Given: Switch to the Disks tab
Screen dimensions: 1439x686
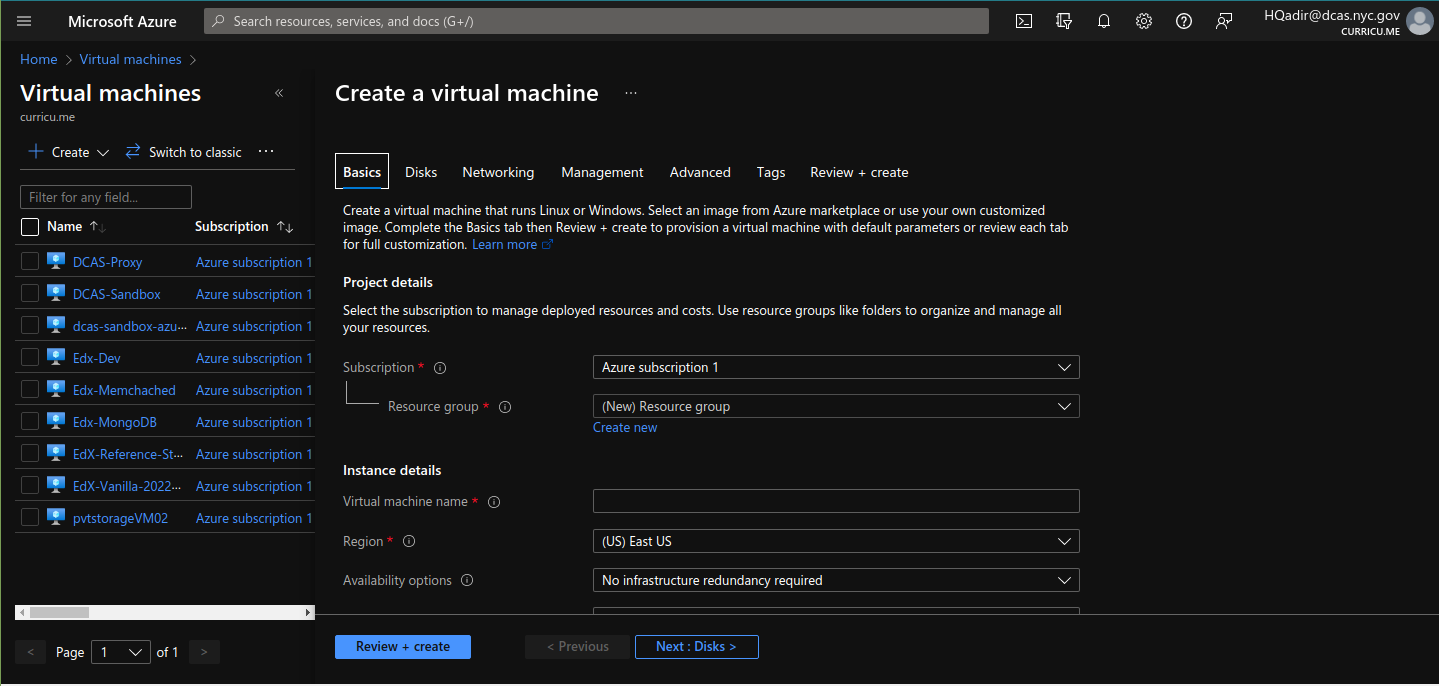Looking at the screenshot, I should pyautogui.click(x=421, y=172).
